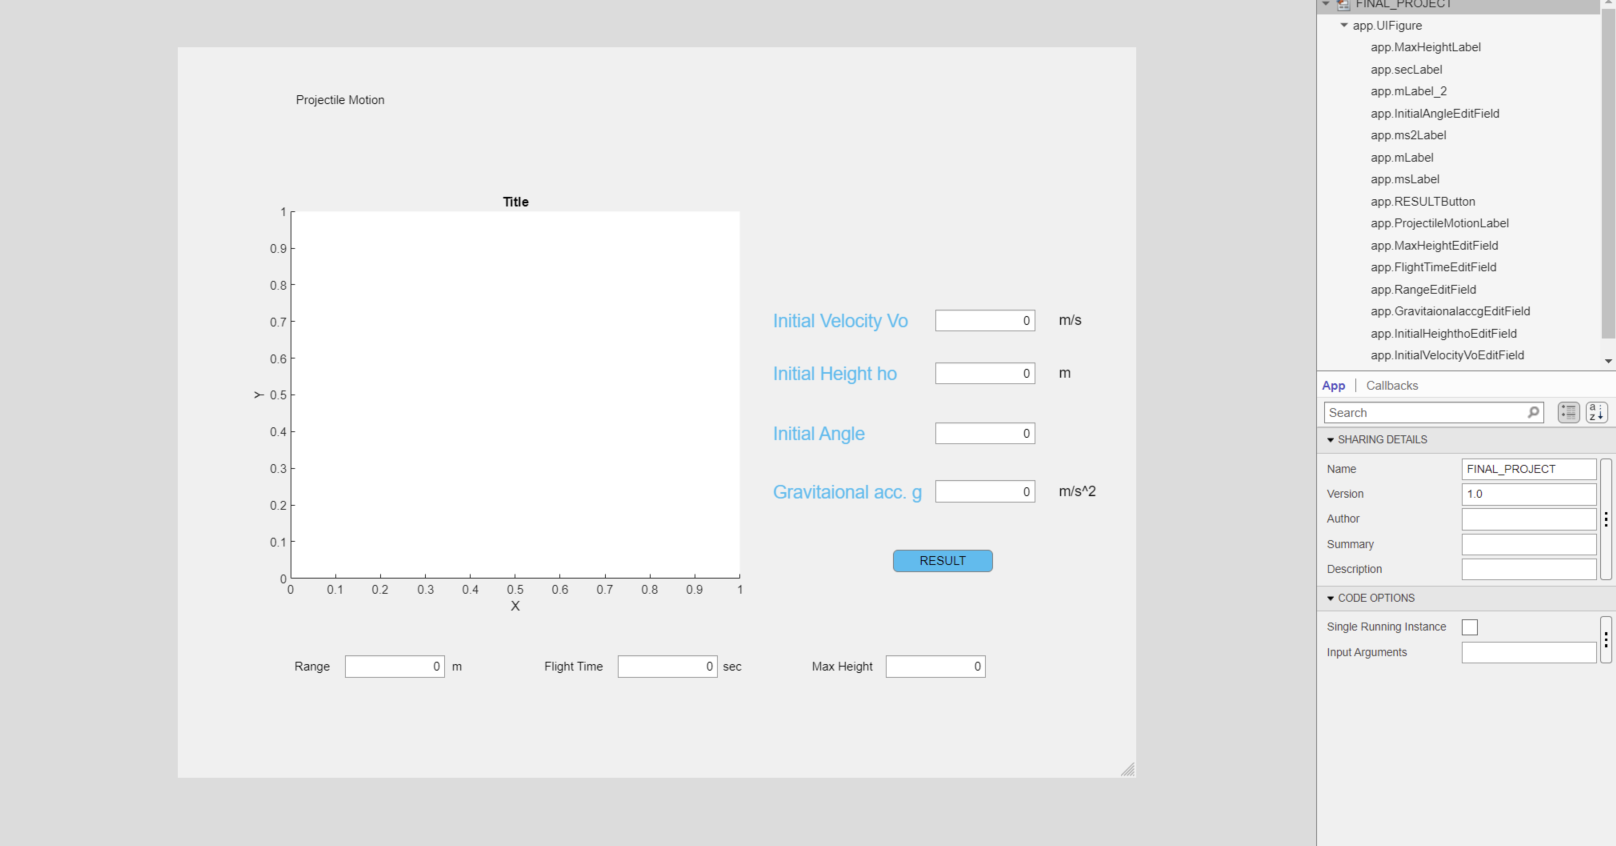Click the Summary input field
This screenshot has height=846, width=1616.
[x=1529, y=544]
